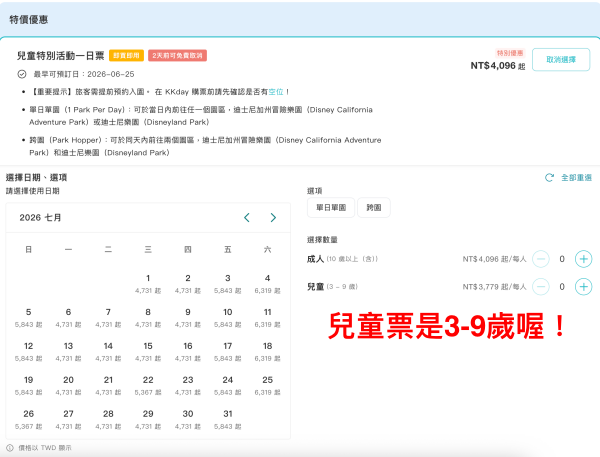Image resolution: width=600 pixels, height=457 pixels.
Task: Decrease child (兒童) ticket quantity
Action: pos(541,287)
